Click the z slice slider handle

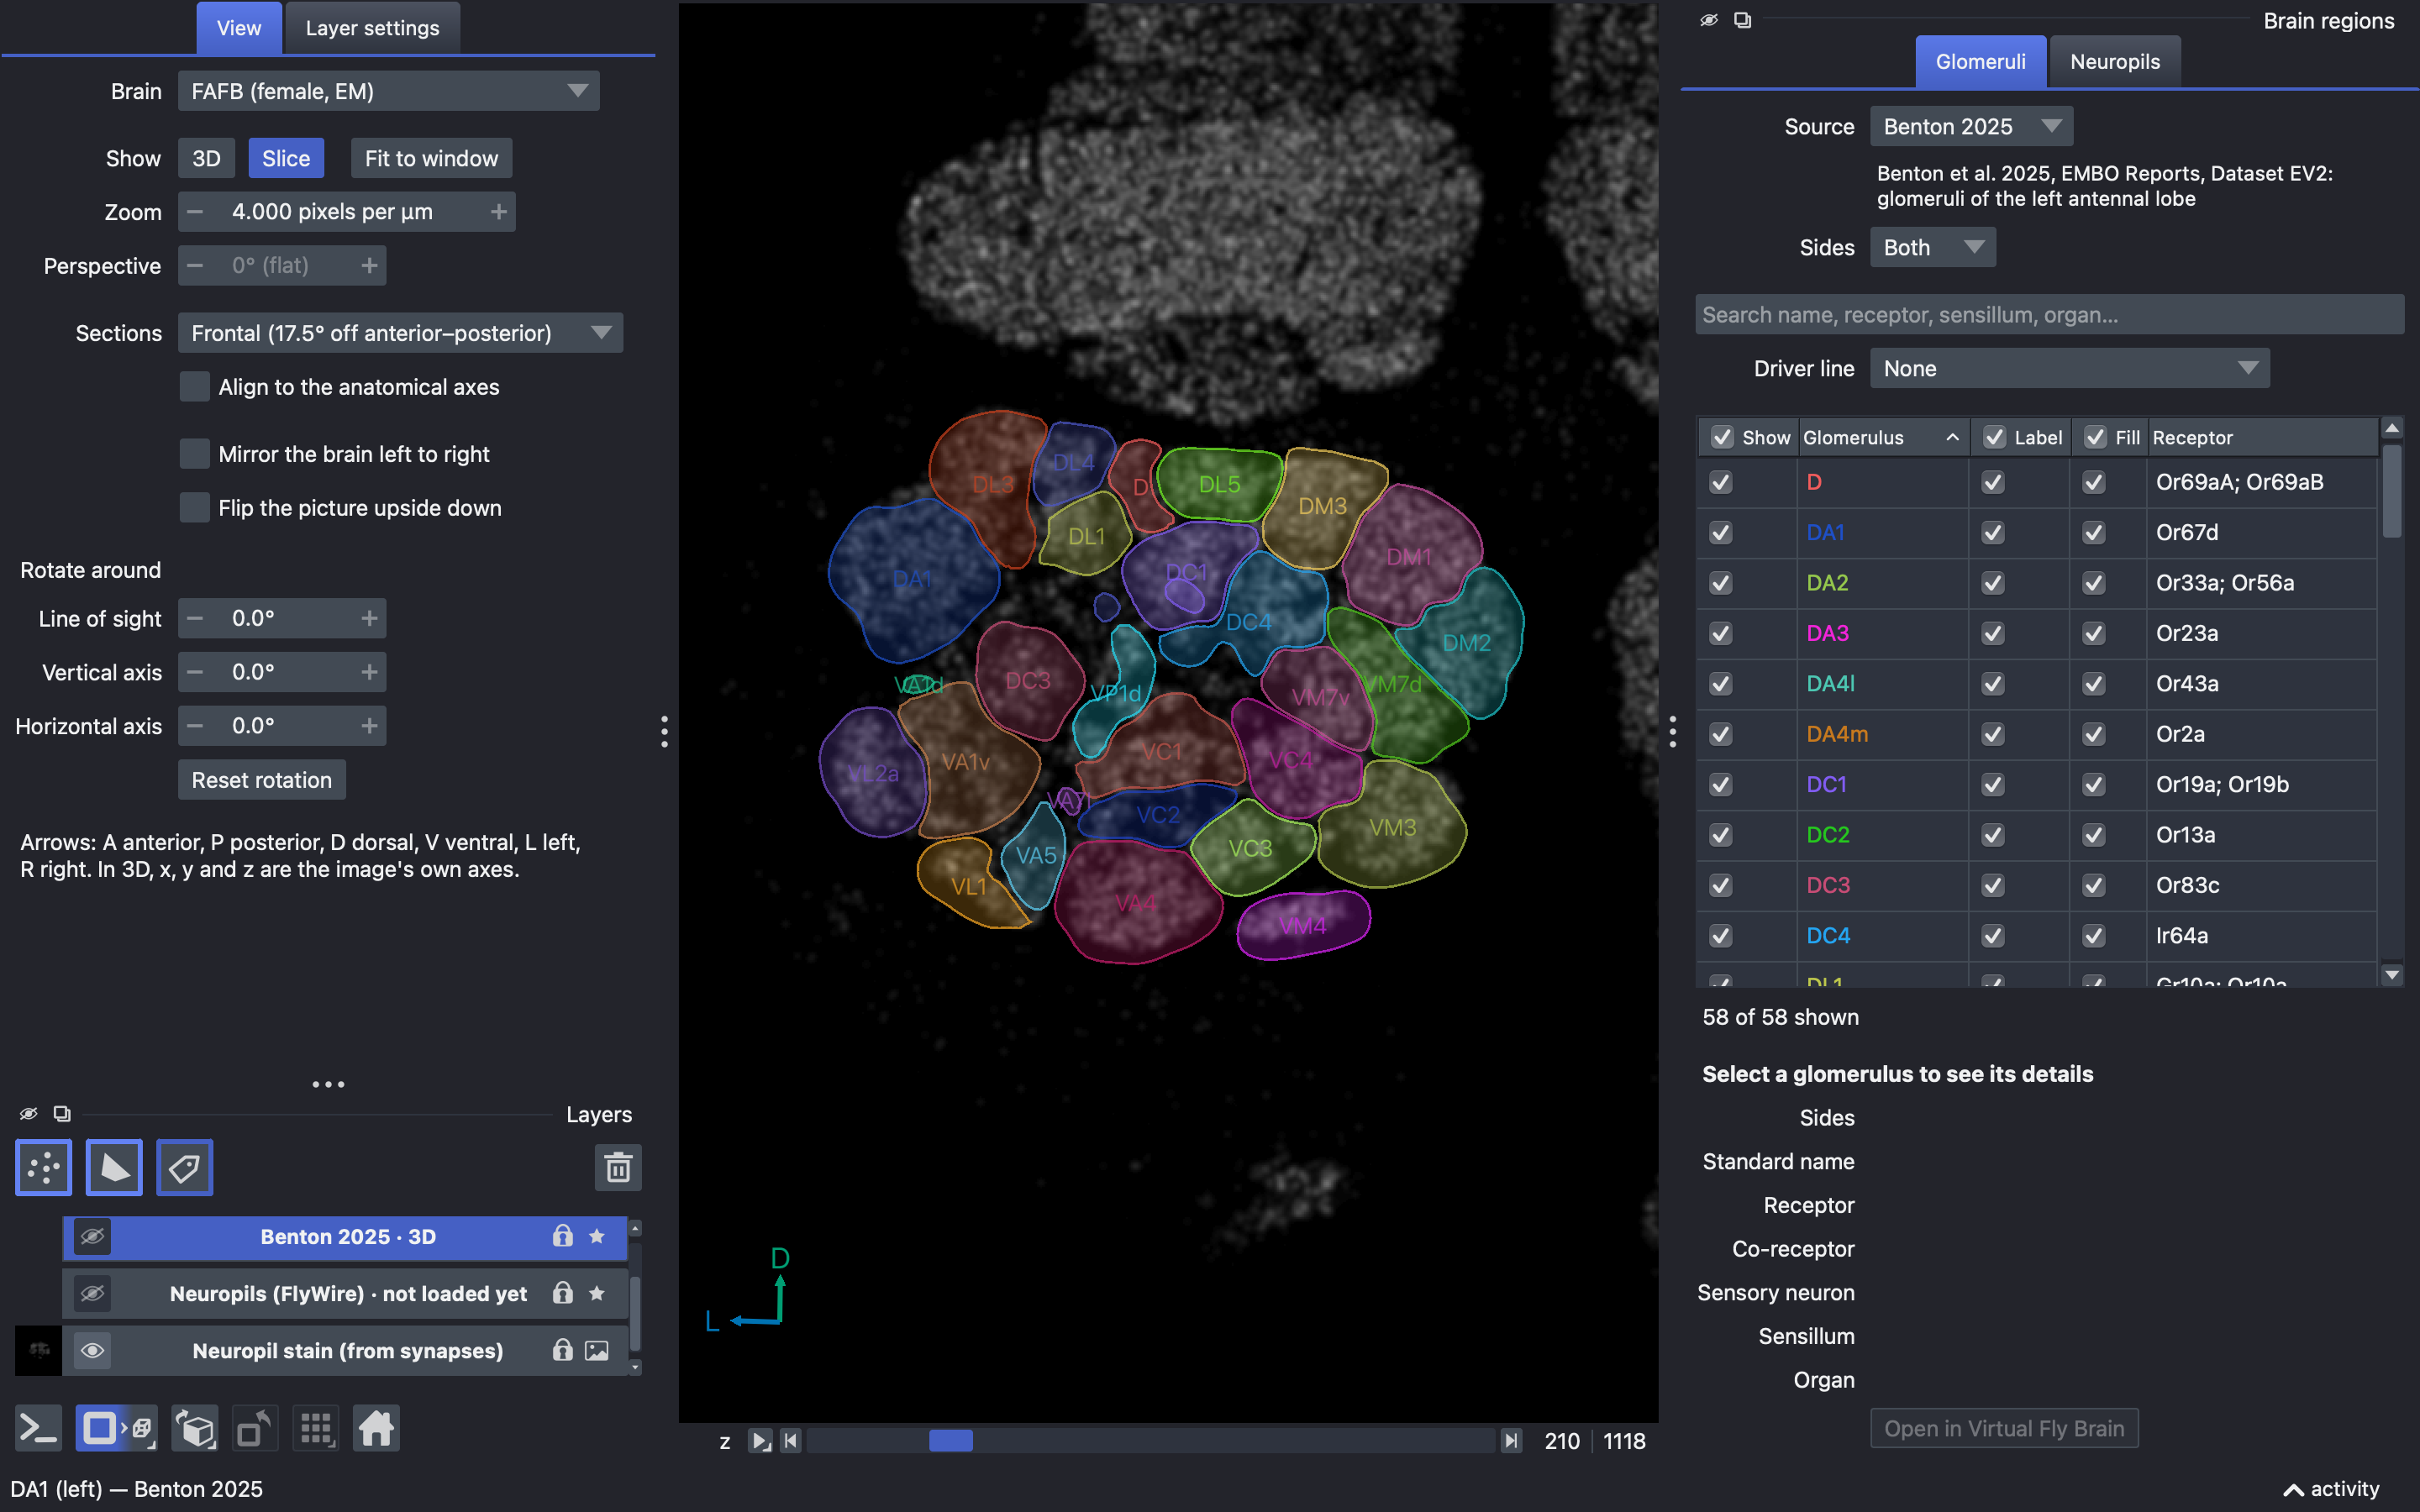tap(951, 1441)
